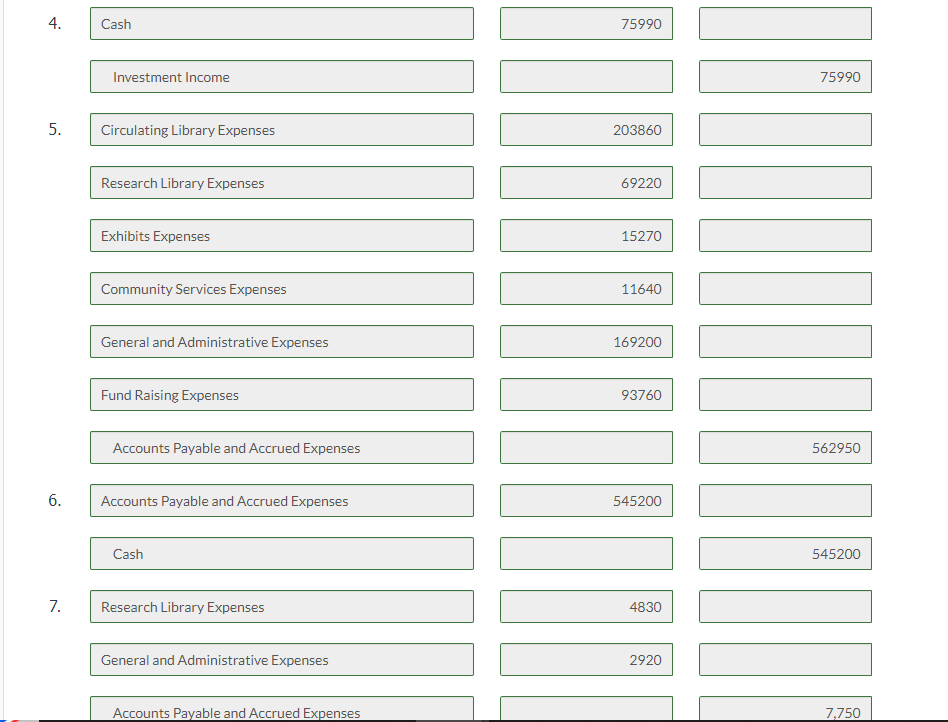948x722 pixels.
Task: Click the 15270 debit amount field
Action: tap(586, 235)
